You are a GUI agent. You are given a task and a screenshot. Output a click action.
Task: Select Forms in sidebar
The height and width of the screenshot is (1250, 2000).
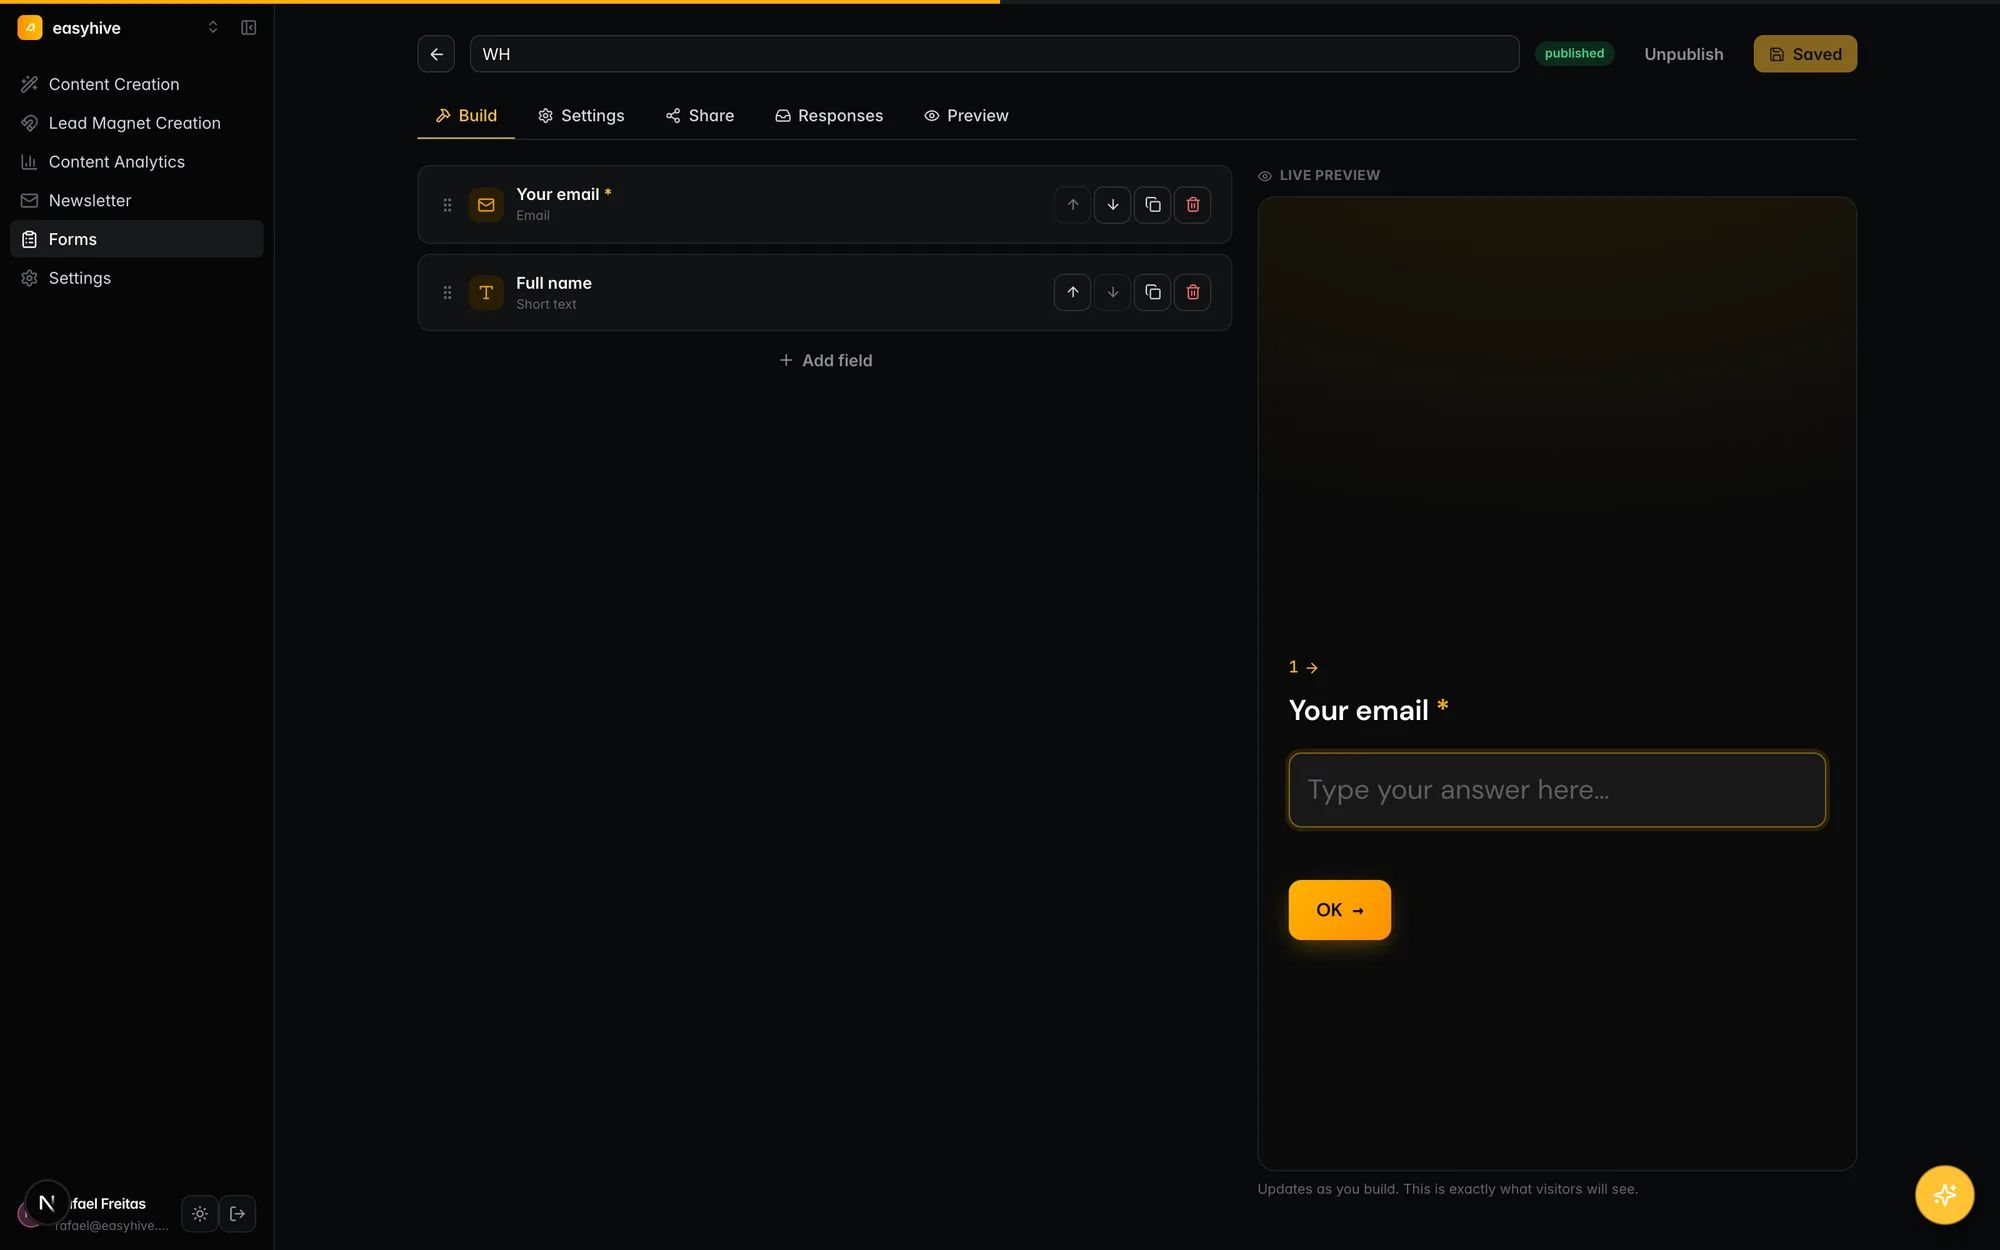(137, 239)
